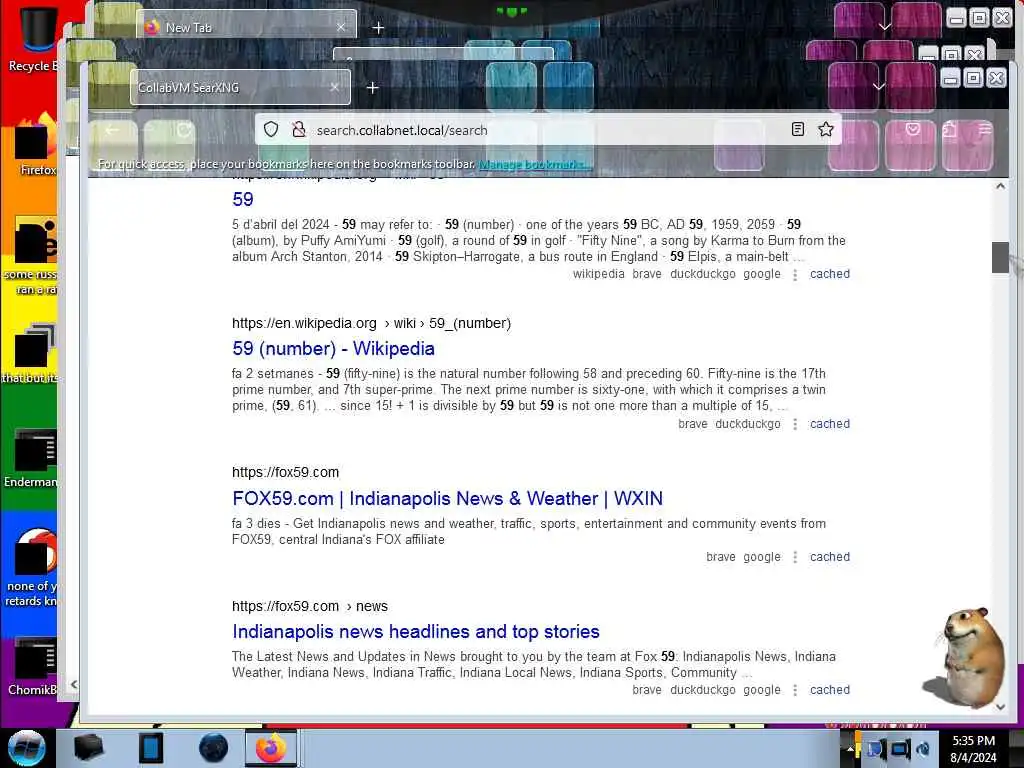Click 'google' engine label under FOX59.com result

pyautogui.click(x=762, y=557)
